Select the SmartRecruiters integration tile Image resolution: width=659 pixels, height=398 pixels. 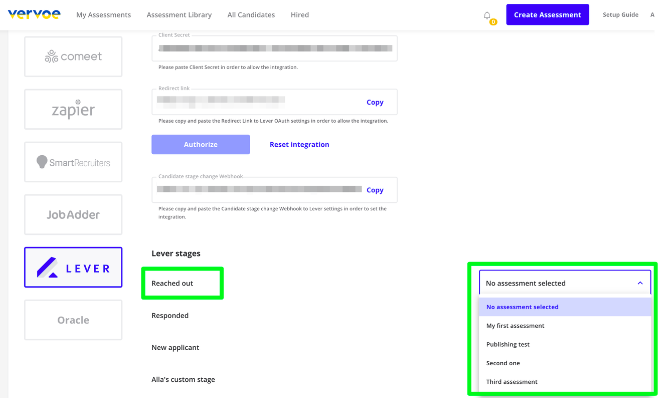73,162
